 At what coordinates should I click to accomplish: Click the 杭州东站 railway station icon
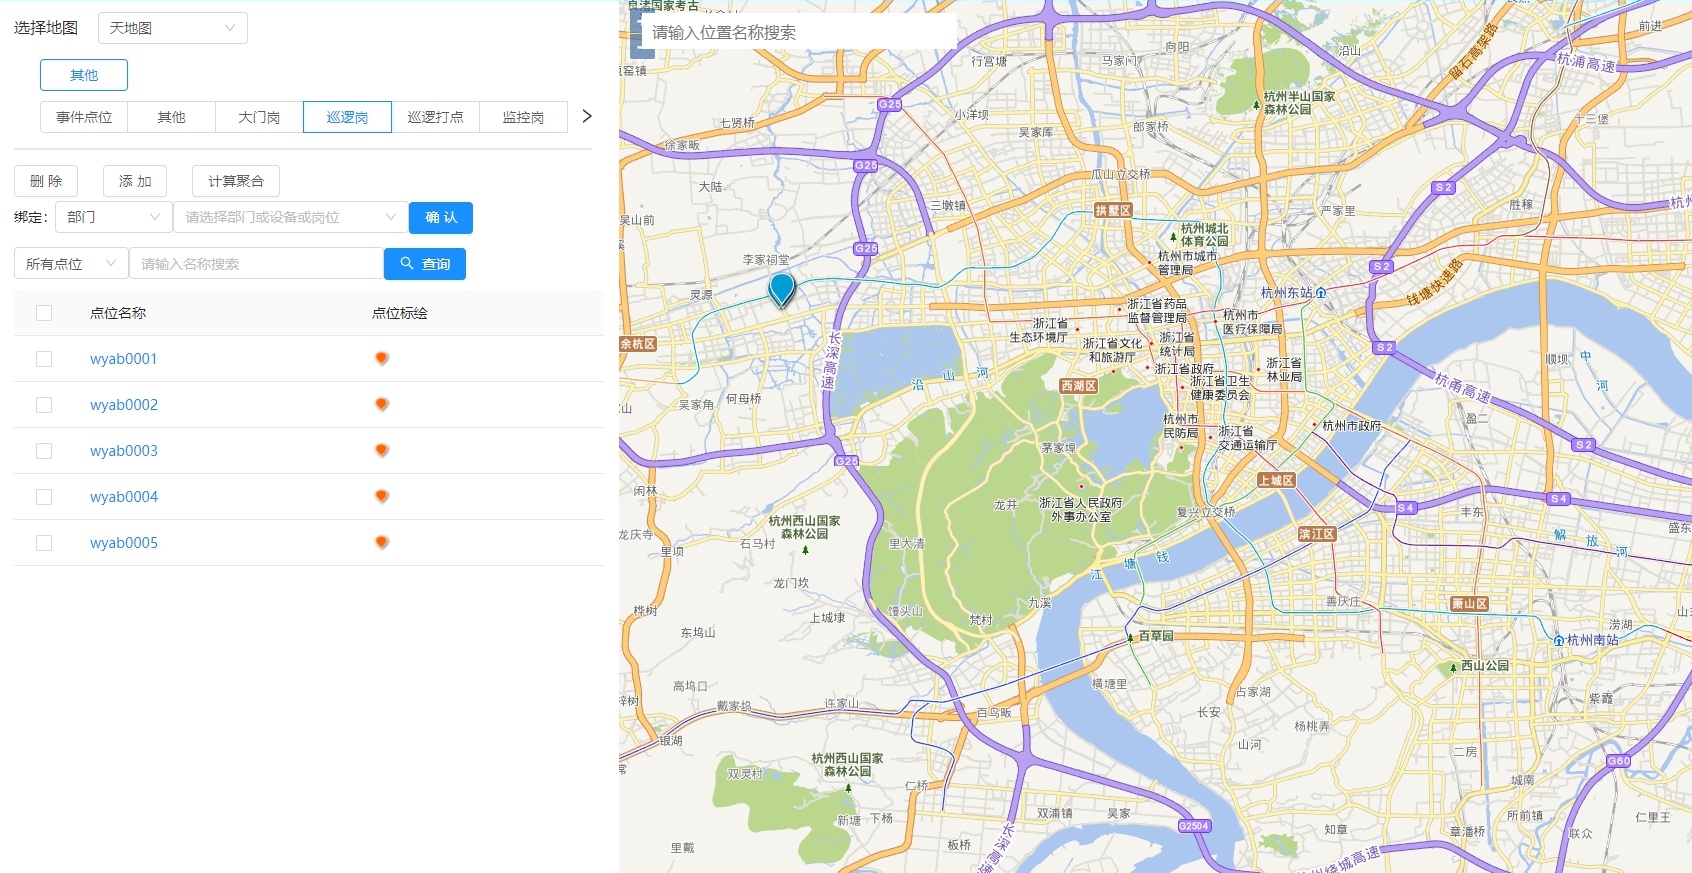click(1321, 293)
